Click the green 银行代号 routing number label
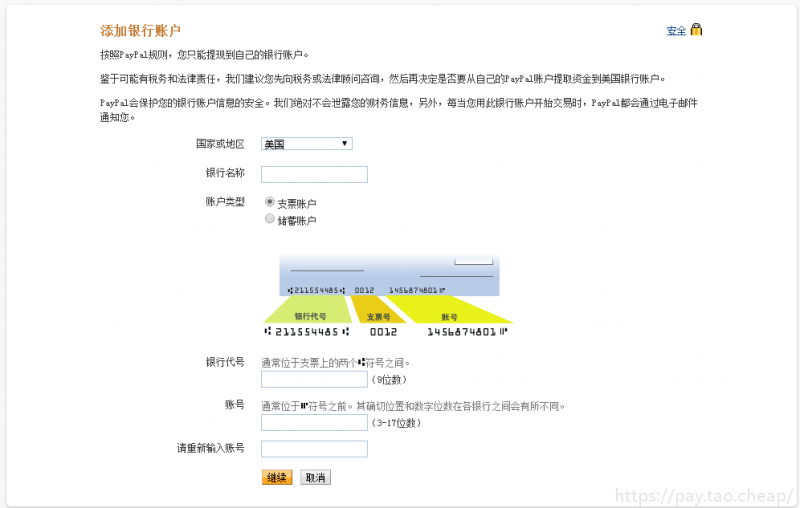 [310, 316]
